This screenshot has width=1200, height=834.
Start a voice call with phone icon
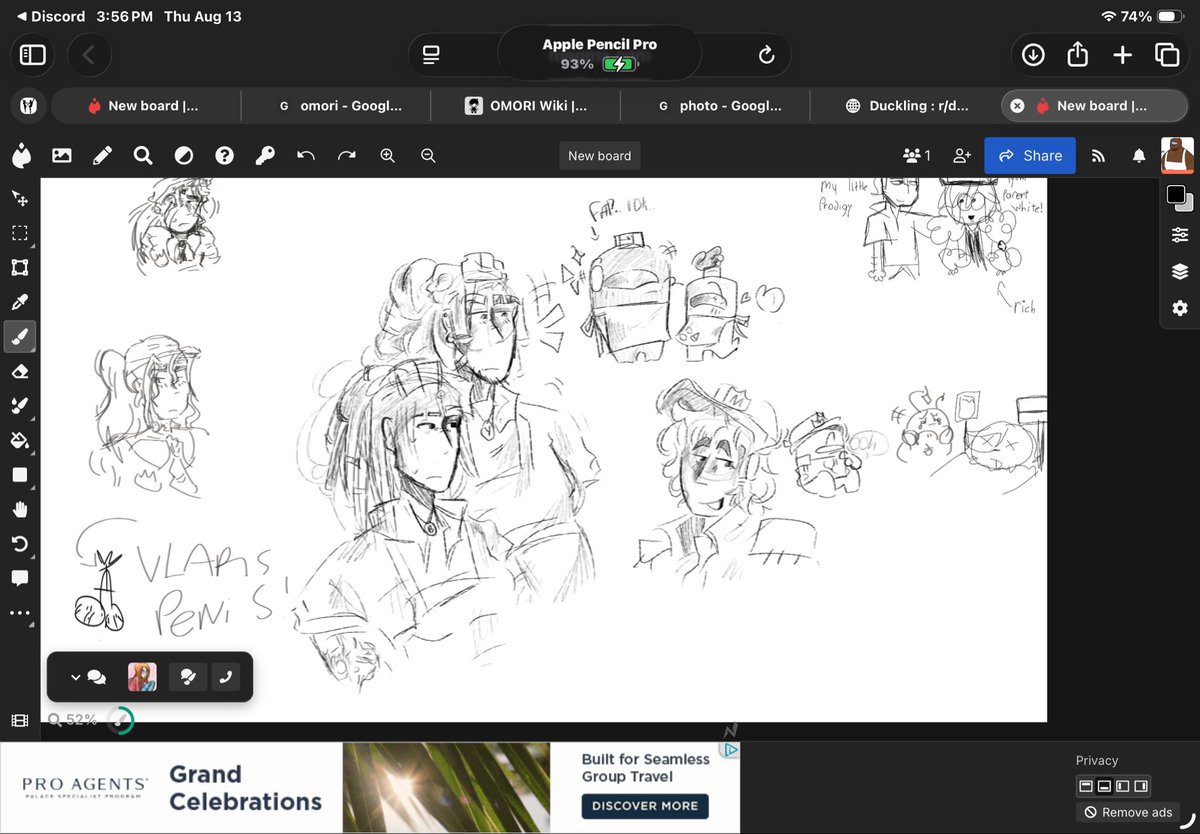(x=225, y=677)
